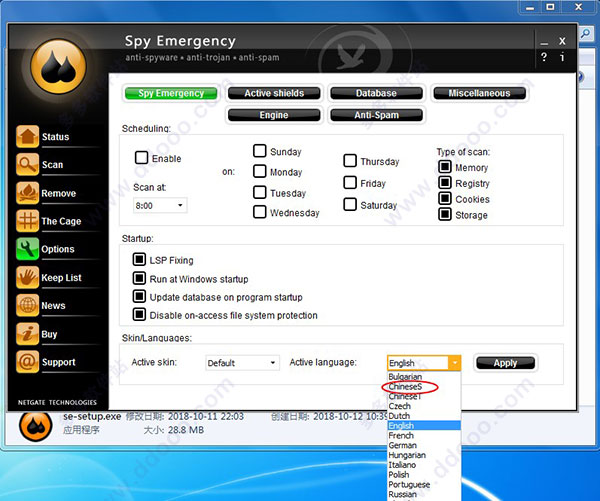Click the Apply button

505,363
